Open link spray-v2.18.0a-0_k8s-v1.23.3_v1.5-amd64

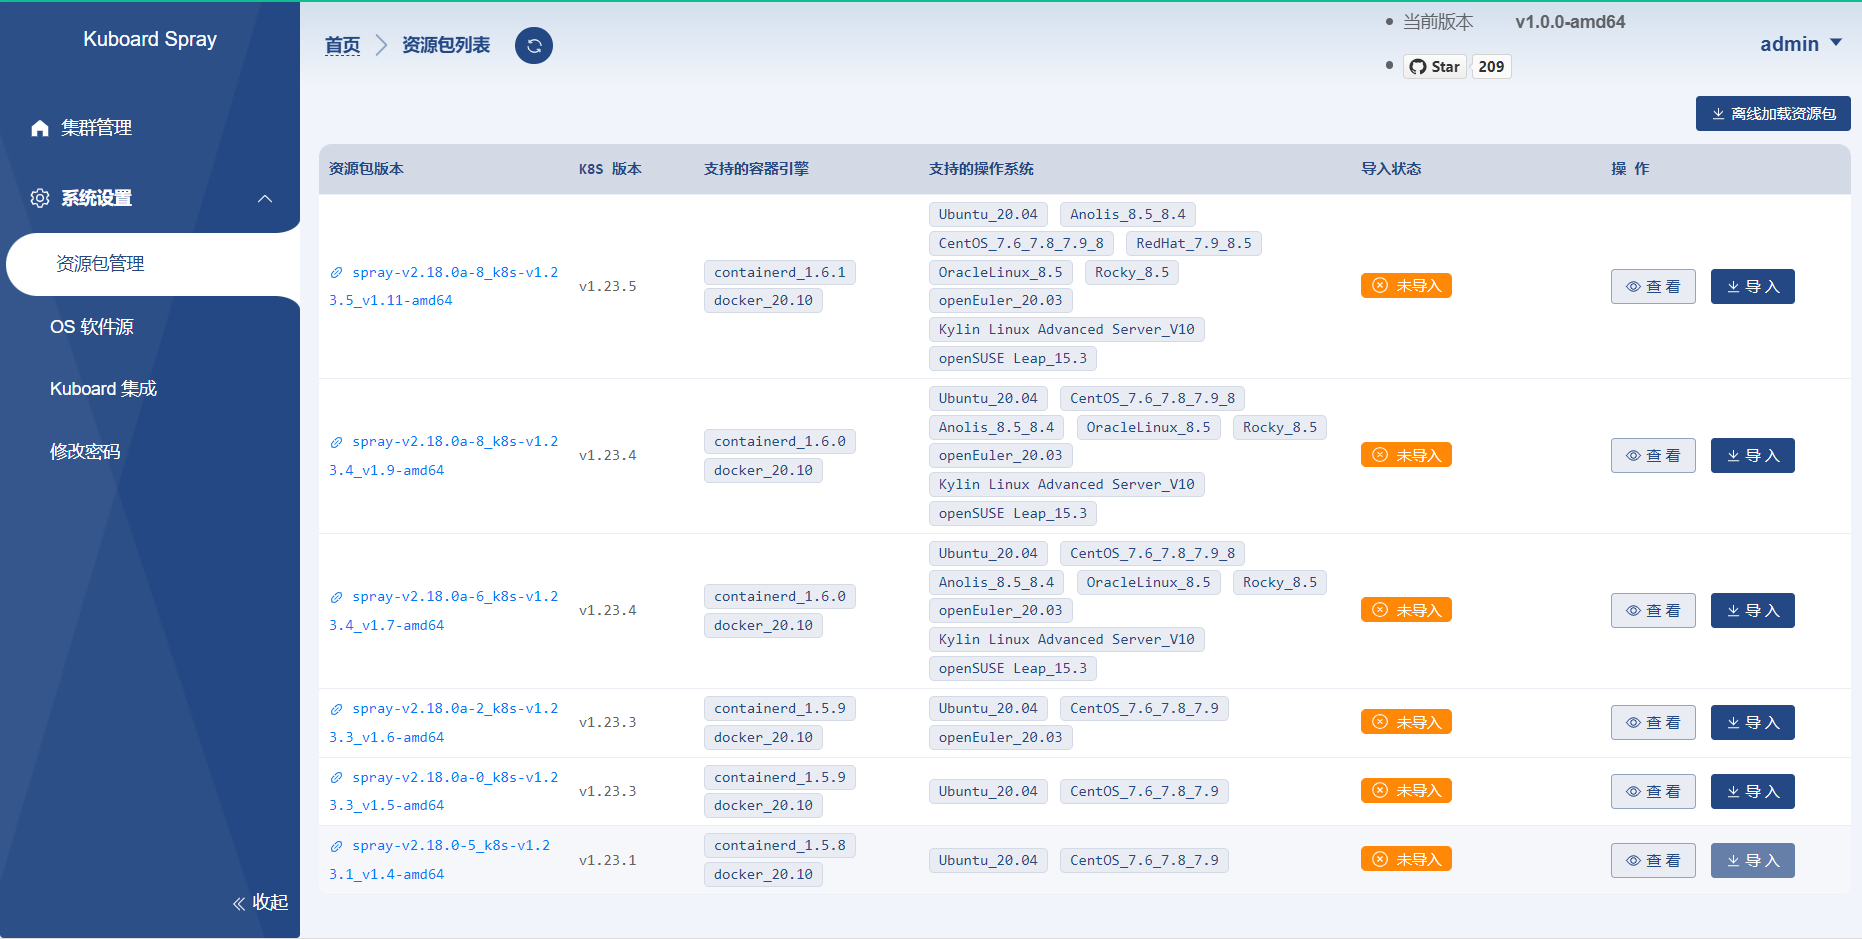(x=444, y=791)
